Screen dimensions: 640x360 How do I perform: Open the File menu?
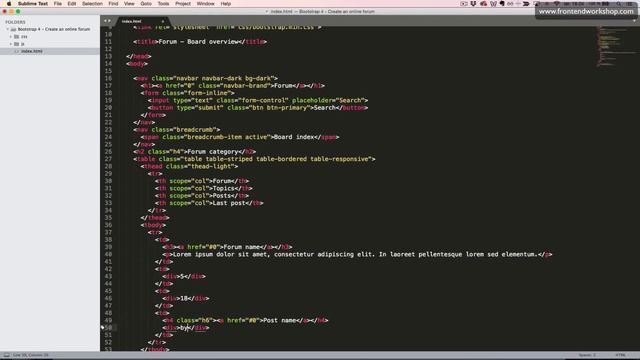tap(58, 4)
